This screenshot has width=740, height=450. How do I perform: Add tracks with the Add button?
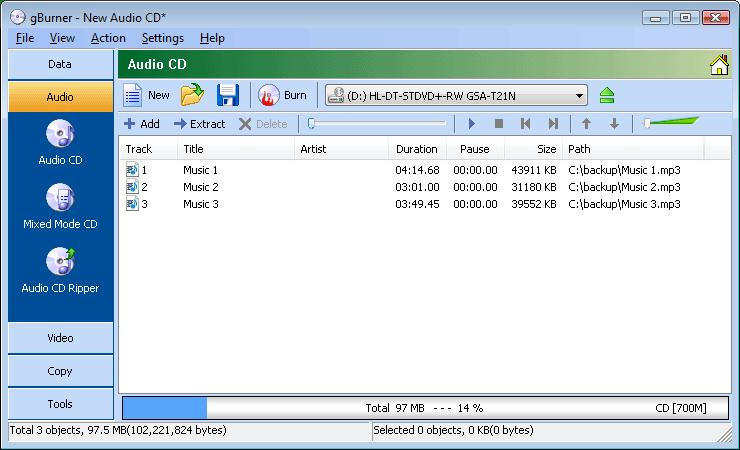142,124
